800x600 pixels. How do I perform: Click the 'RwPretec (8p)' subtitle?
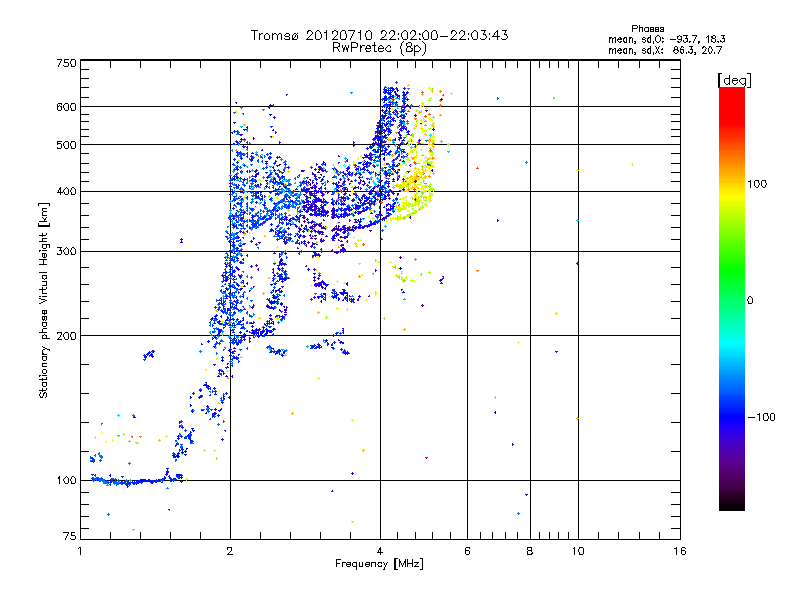tap(379, 48)
